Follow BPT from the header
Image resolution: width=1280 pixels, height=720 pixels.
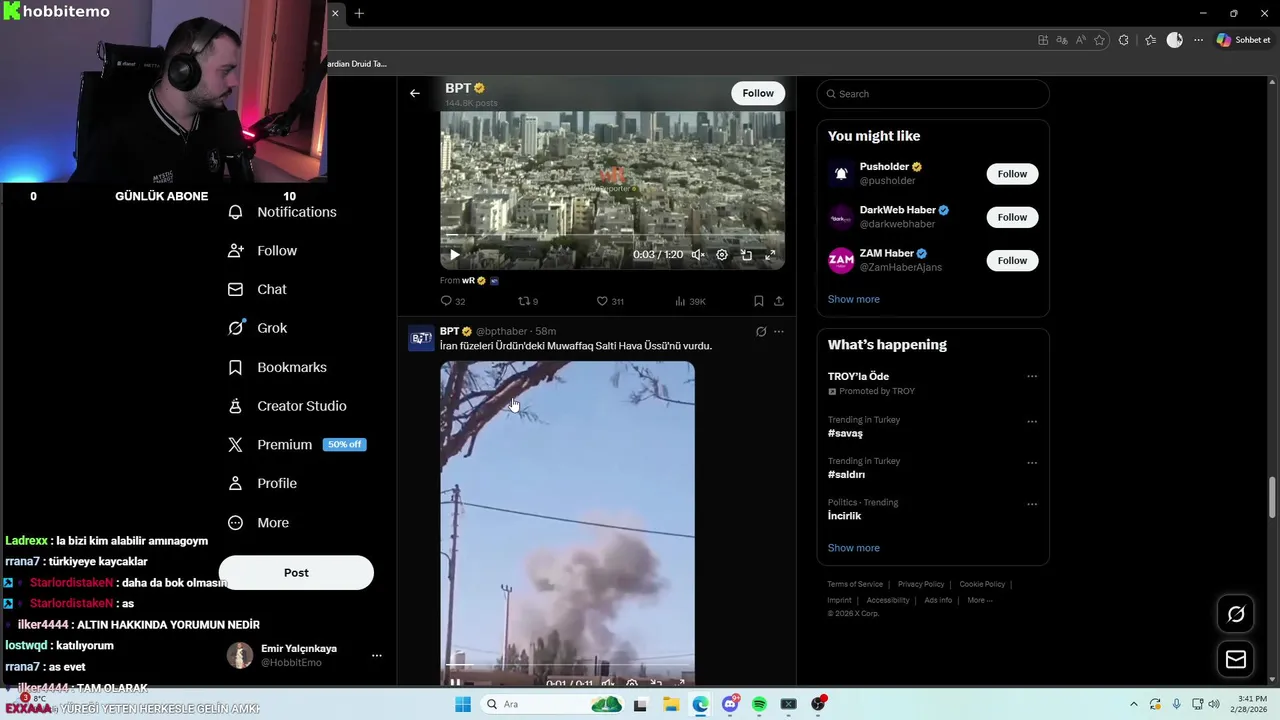(x=758, y=93)
